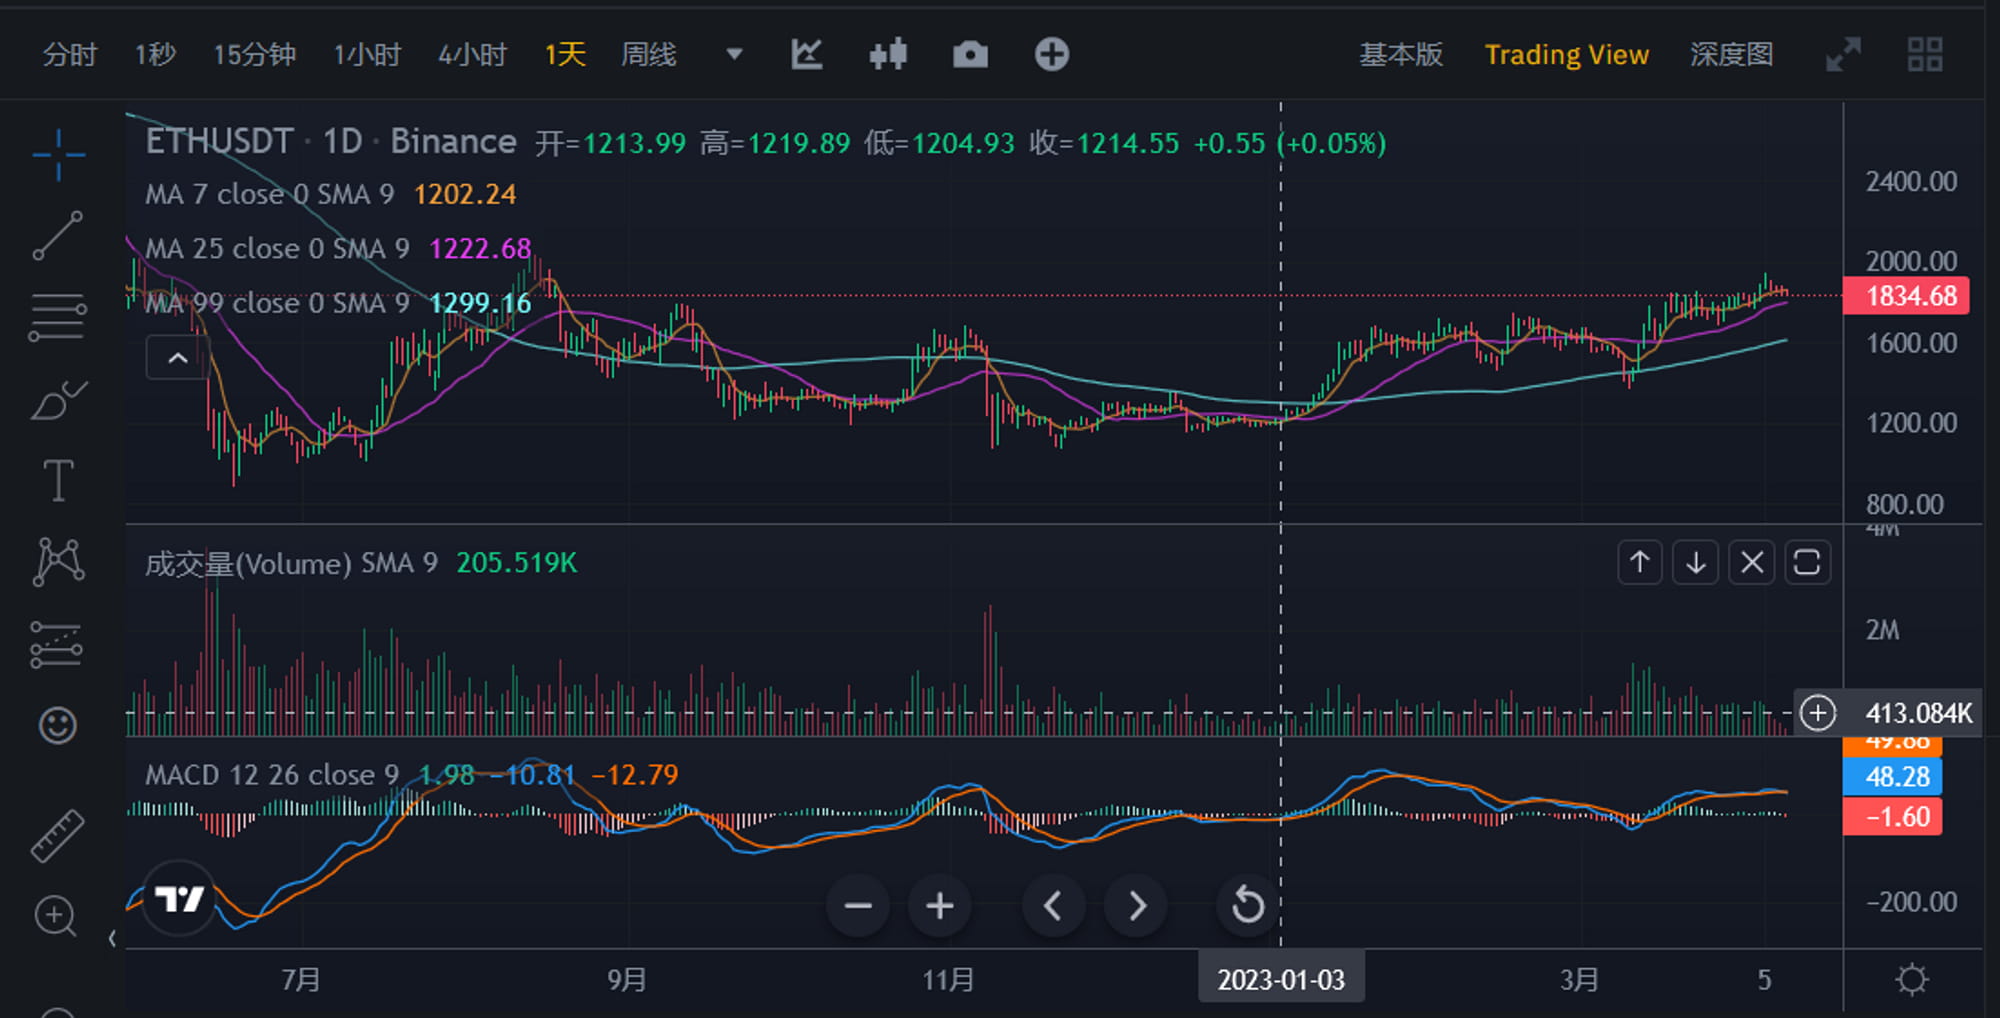Select the crosshair cursor tool
This screenshot has height=1018, width=2000.
click(58, 155)
